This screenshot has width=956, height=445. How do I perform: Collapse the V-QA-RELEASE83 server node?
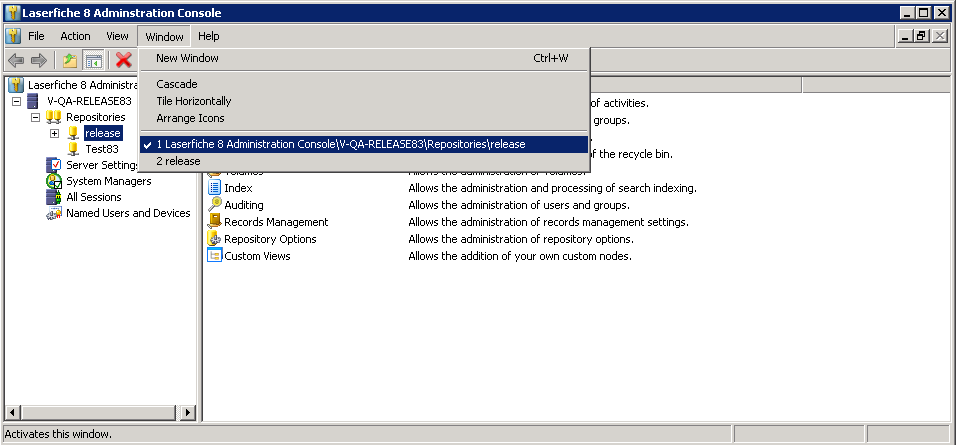pyautogui.click(x=16, y=101)
